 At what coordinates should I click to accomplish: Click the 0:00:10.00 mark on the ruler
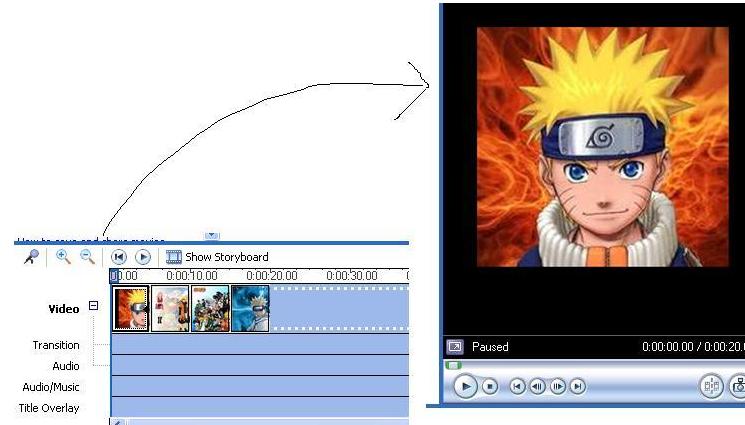pyautogui.click(x=191, y=276)
